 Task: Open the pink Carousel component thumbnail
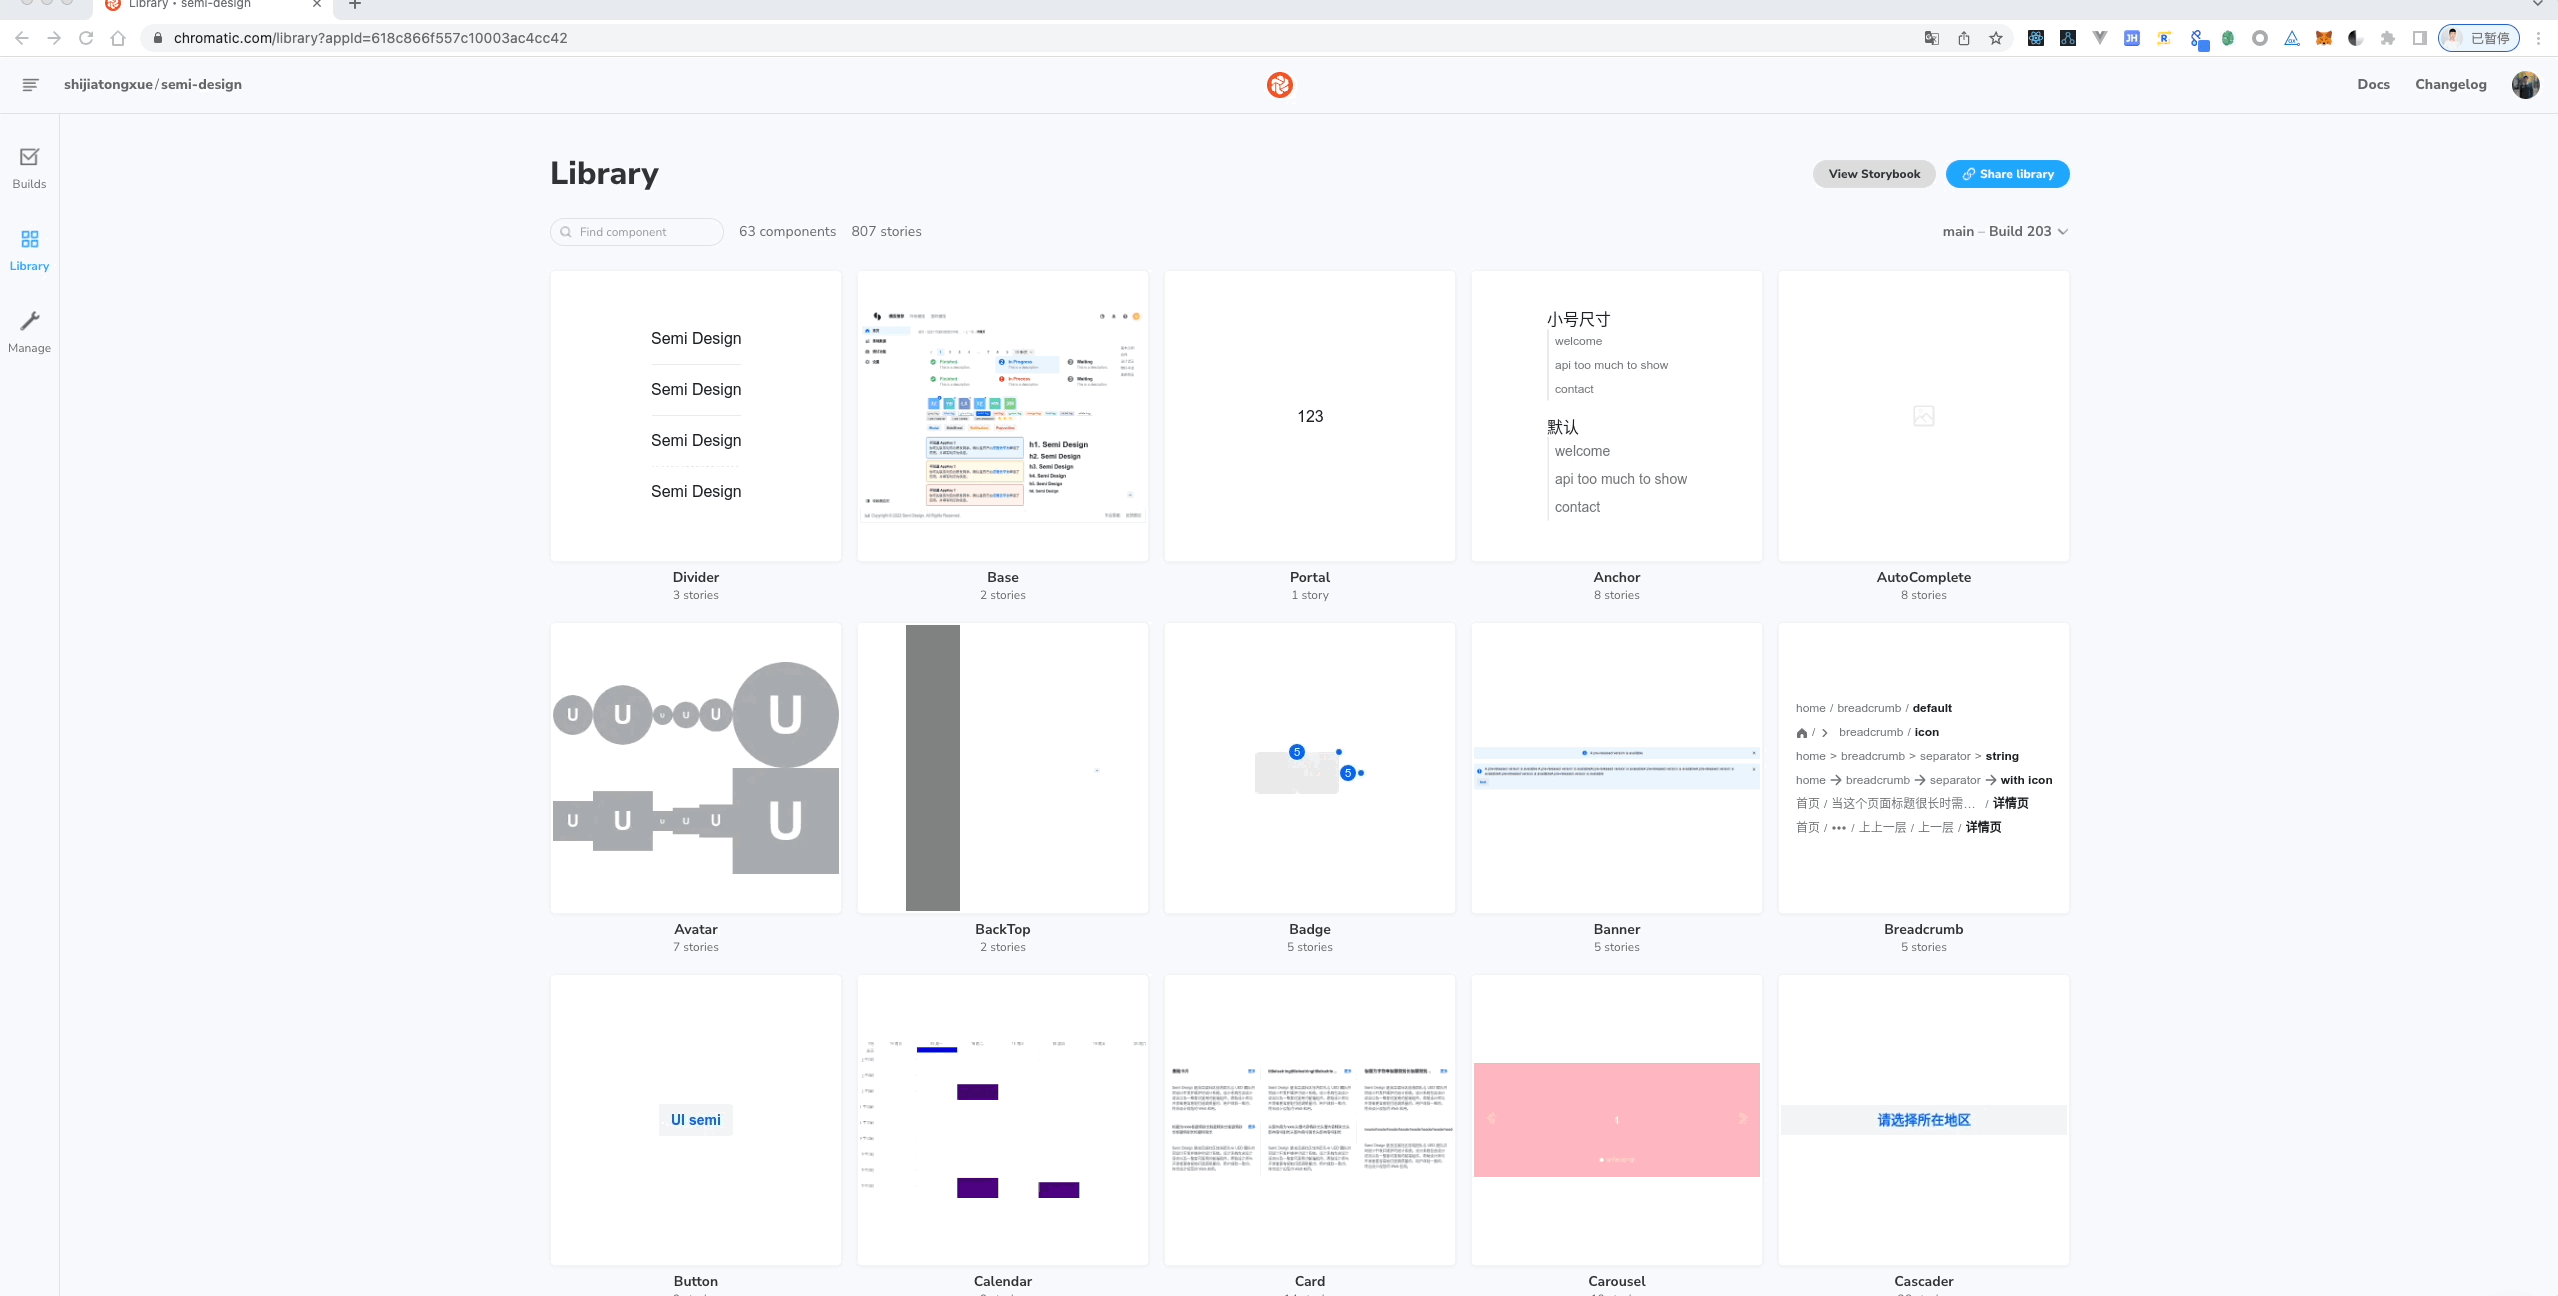[1616, 1120]
